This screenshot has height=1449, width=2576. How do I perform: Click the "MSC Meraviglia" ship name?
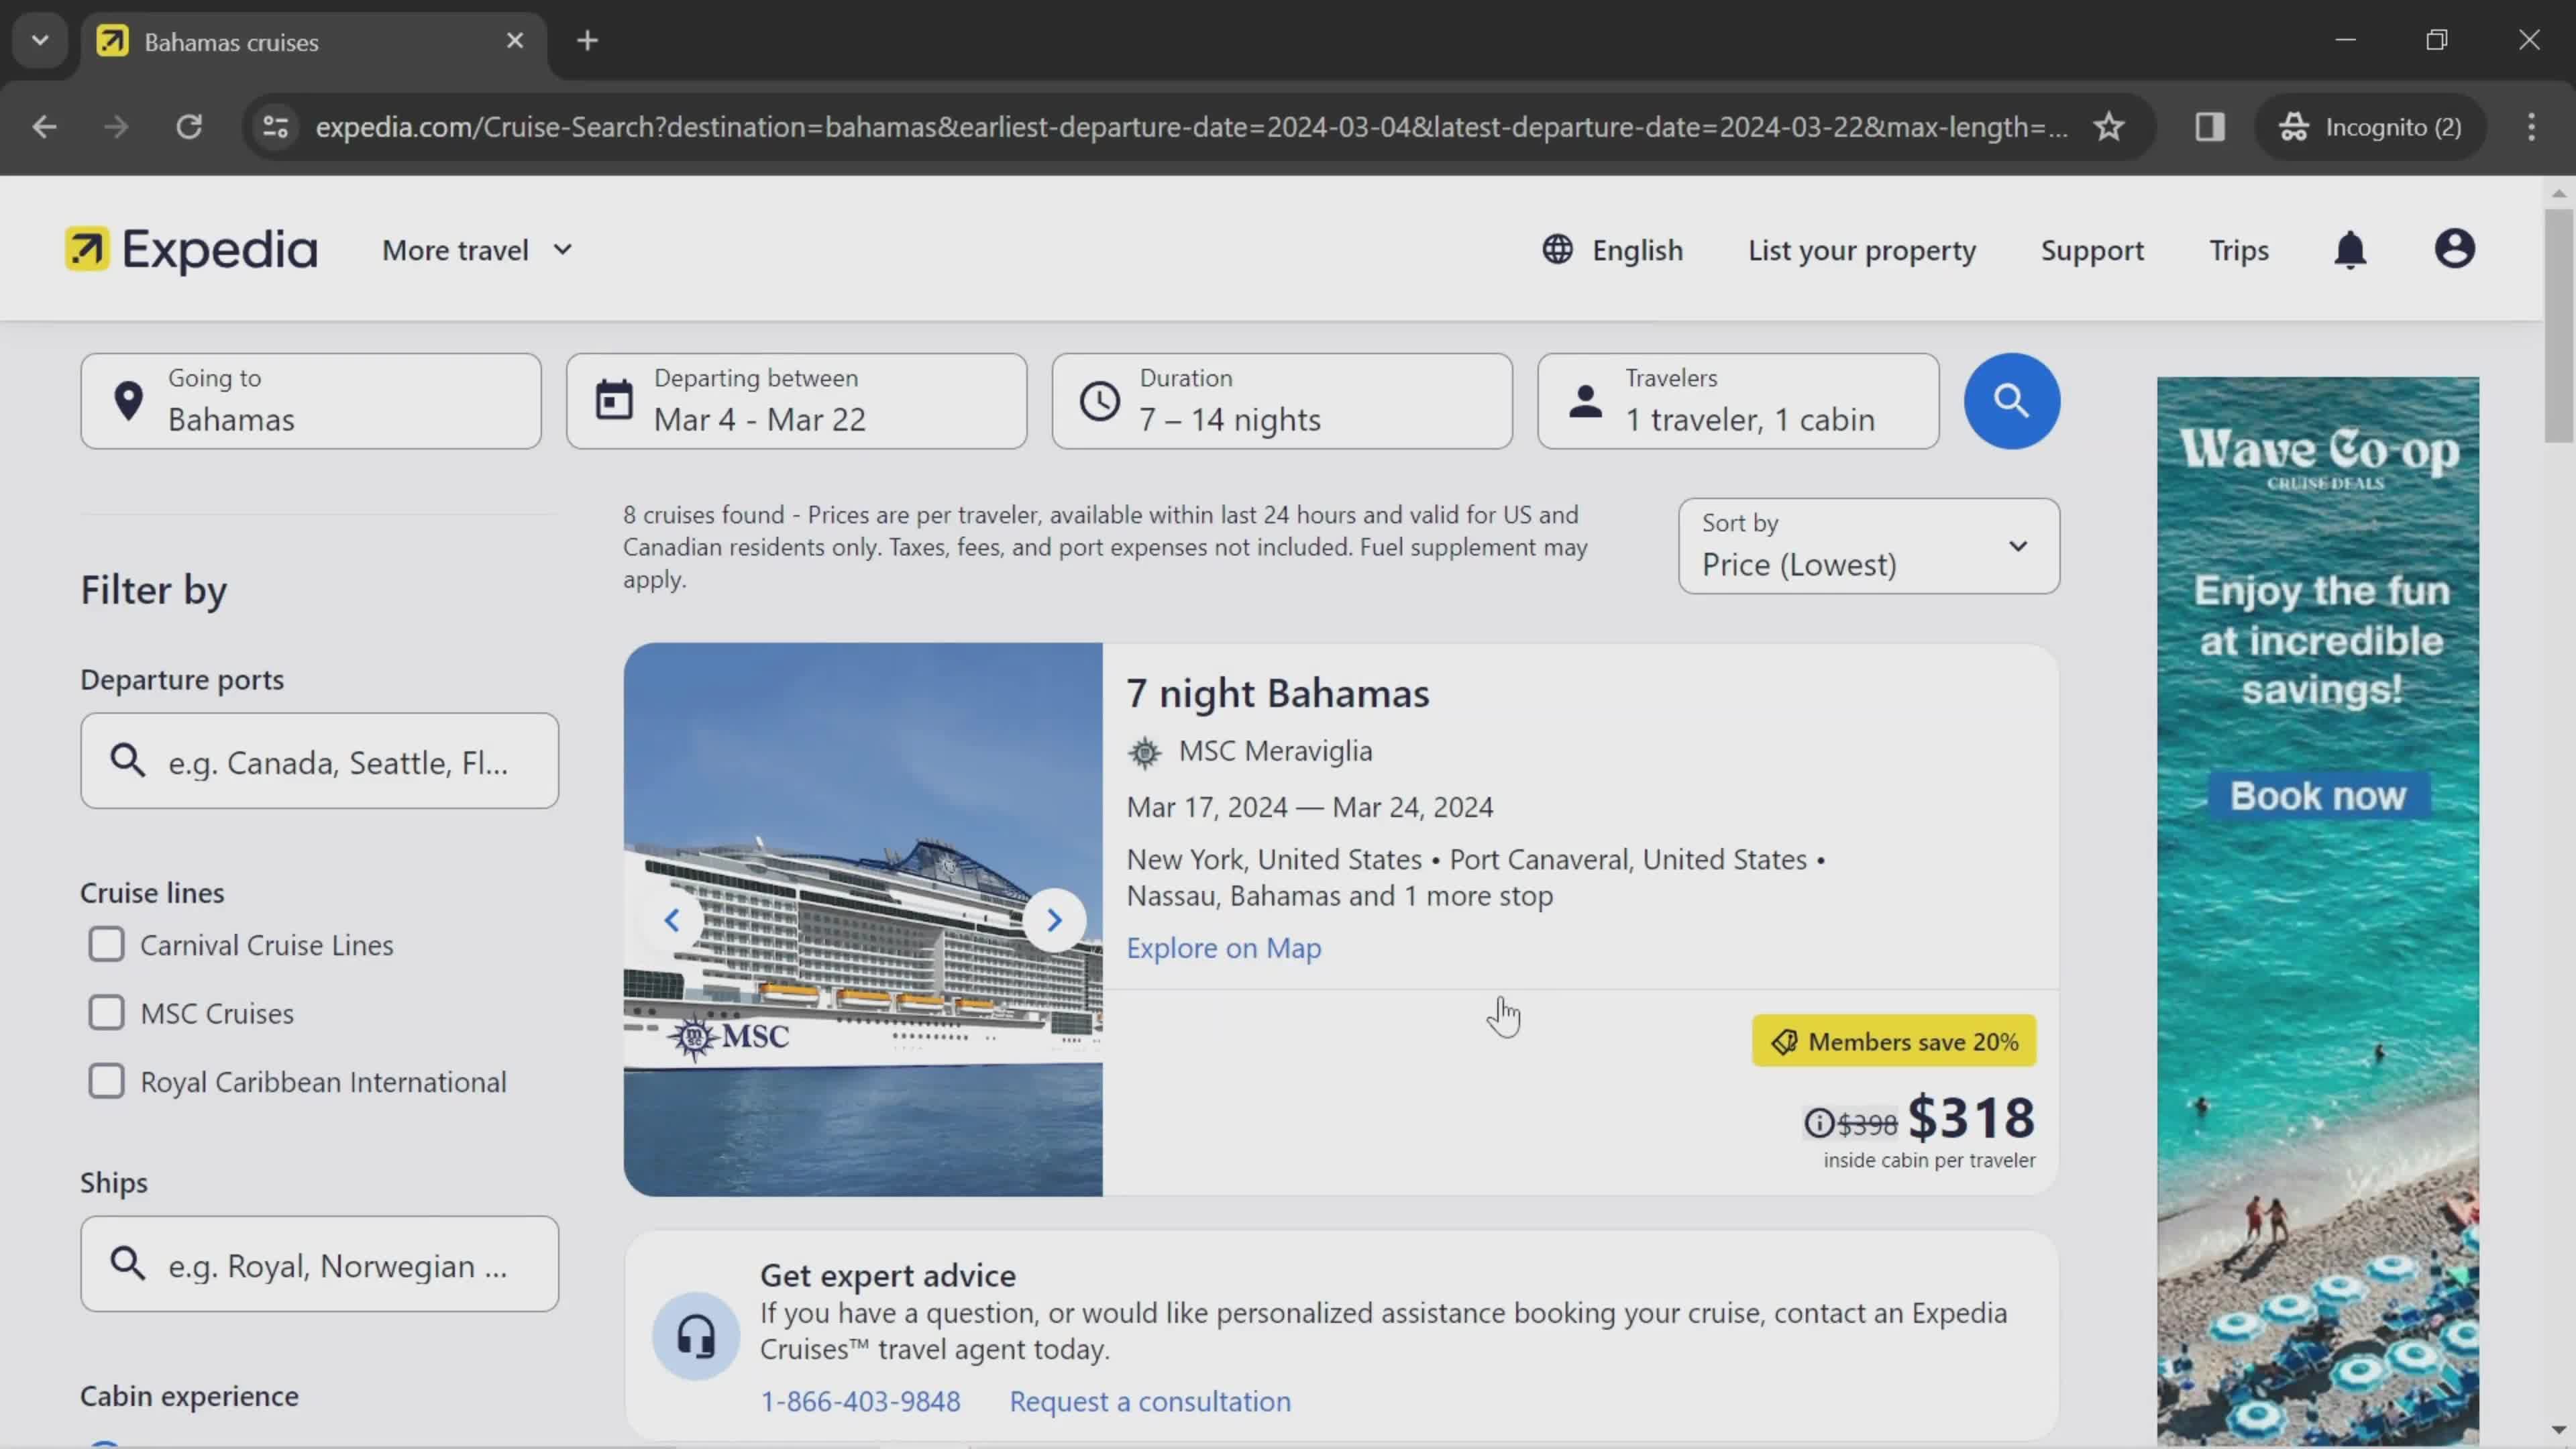click(x=1275, y=751)
